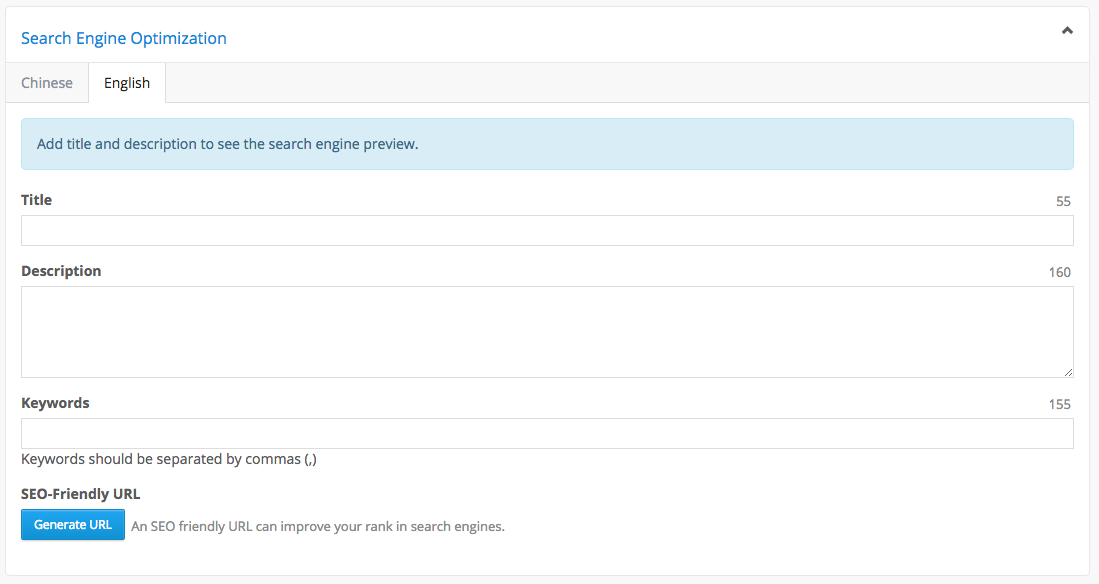This screenshot has width=1099, height=584.
Task: Click the Title field label
Action: [x=36, y=200]
